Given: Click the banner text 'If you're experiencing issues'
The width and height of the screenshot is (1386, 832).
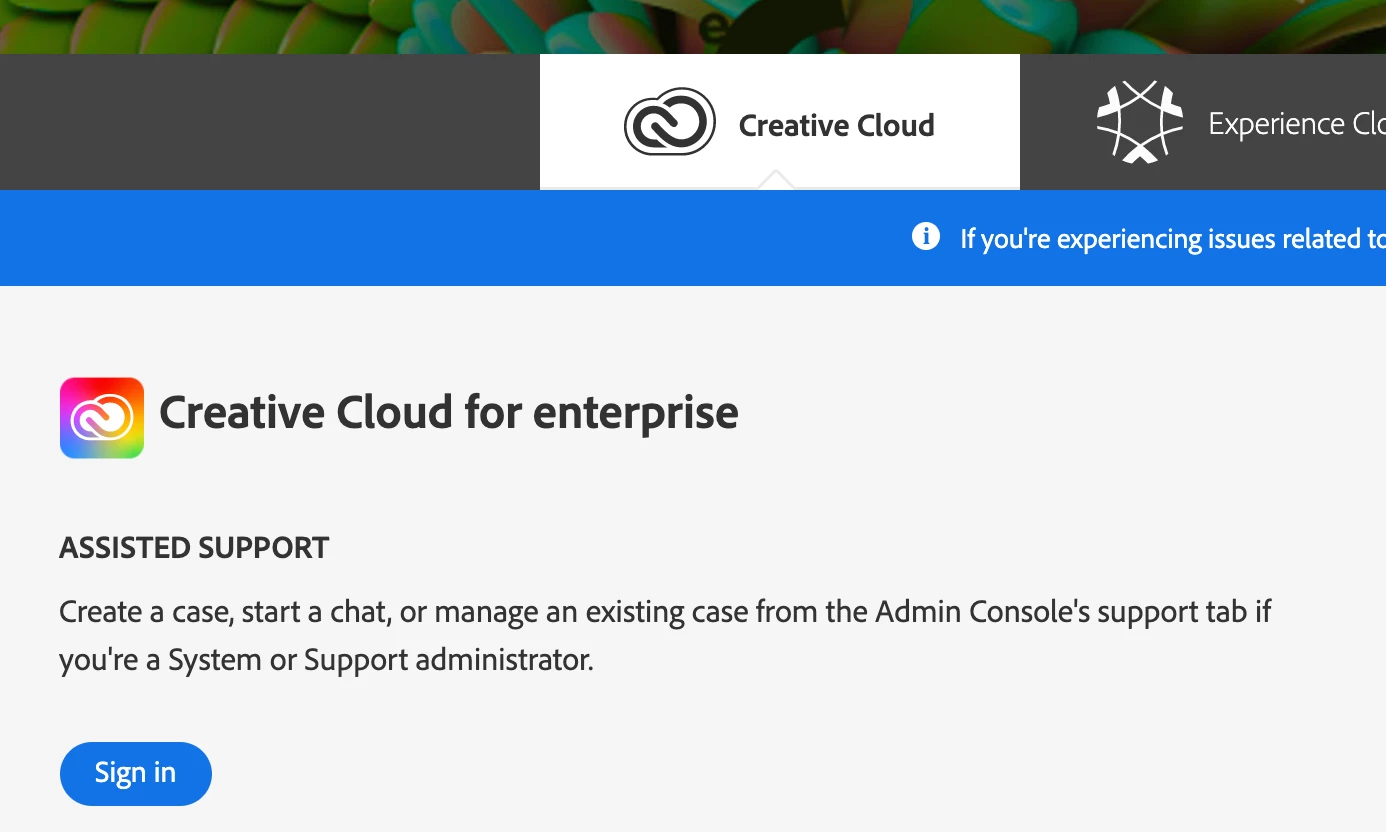Looking at the screenshot, I should click(x=1173, y=239).
